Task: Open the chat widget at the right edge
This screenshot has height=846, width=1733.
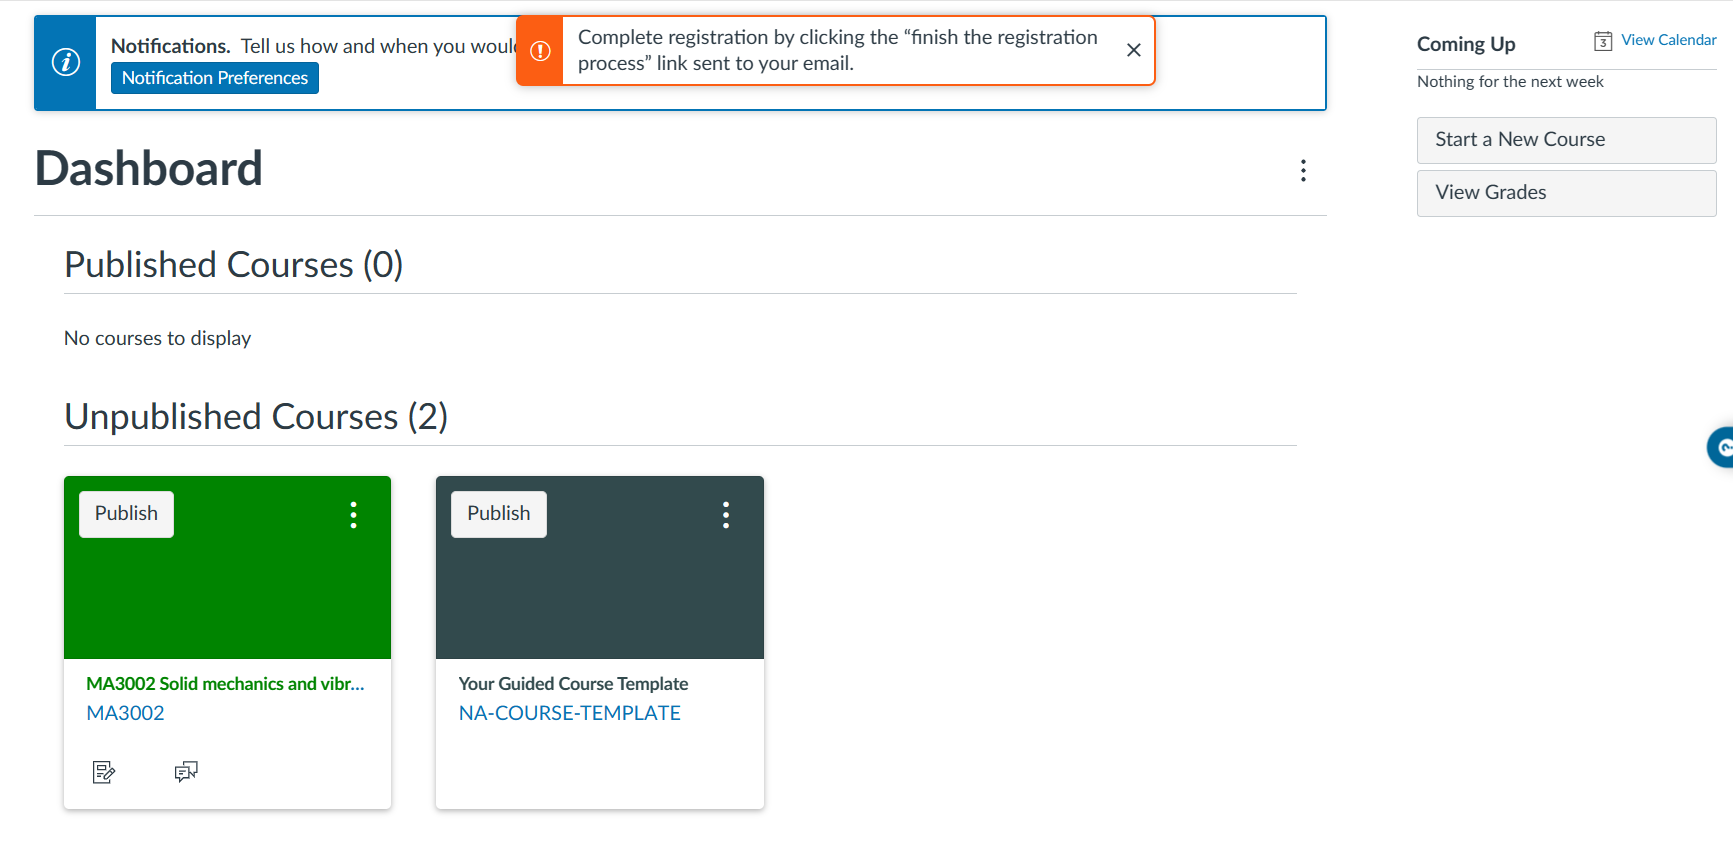Action: 1723,447
